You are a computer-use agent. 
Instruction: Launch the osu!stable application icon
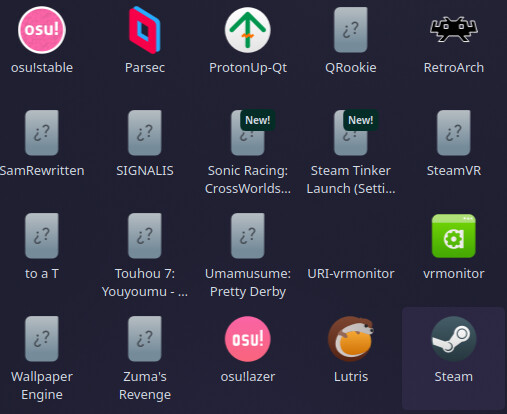(42, 30)
